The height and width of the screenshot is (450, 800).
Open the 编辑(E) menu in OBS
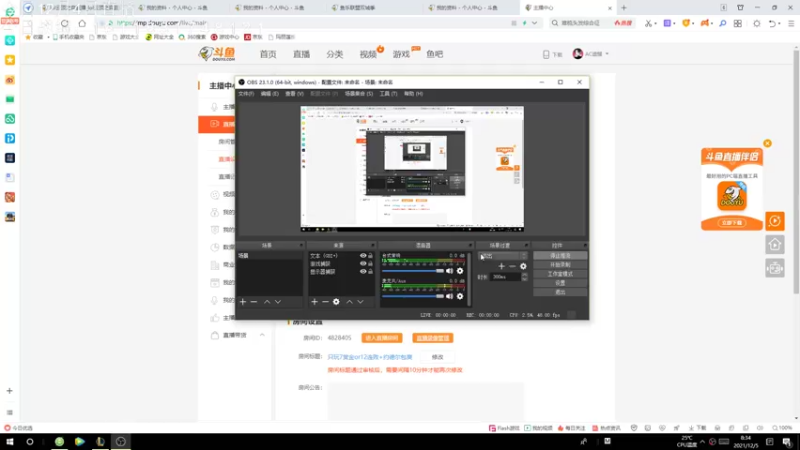coord(269,94)
